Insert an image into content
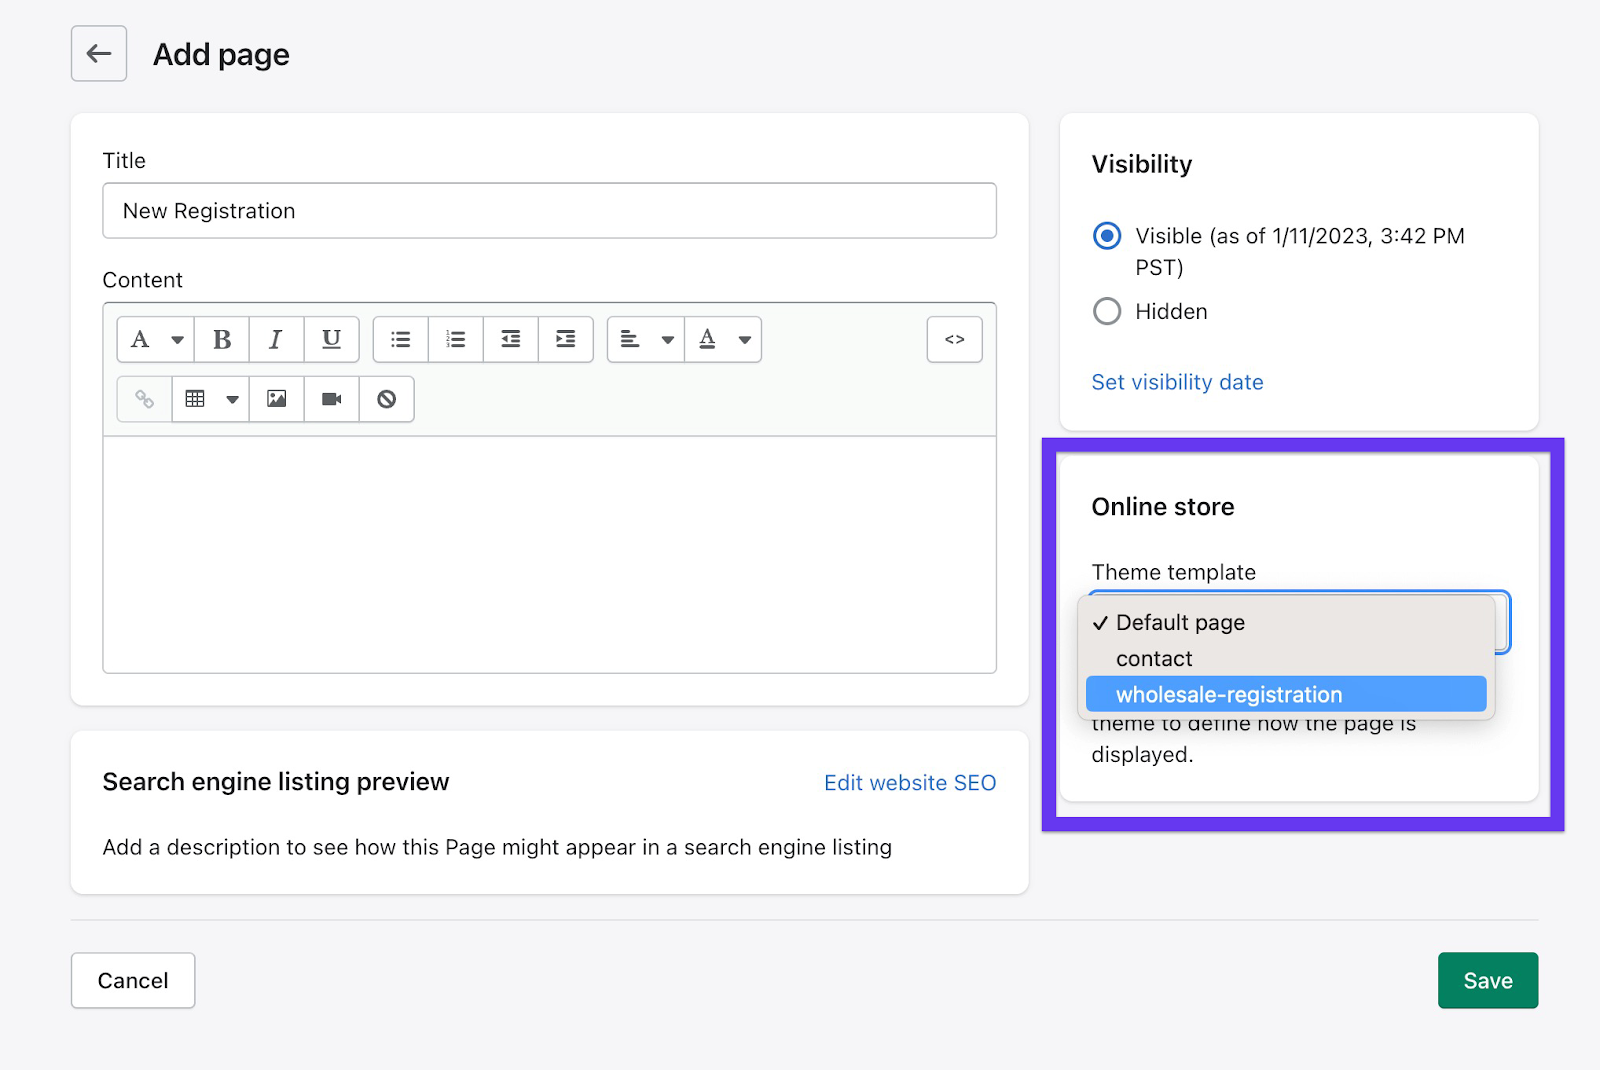Image resolution: width=1600 pixels, height=1070 pixels. pos(277,399)
